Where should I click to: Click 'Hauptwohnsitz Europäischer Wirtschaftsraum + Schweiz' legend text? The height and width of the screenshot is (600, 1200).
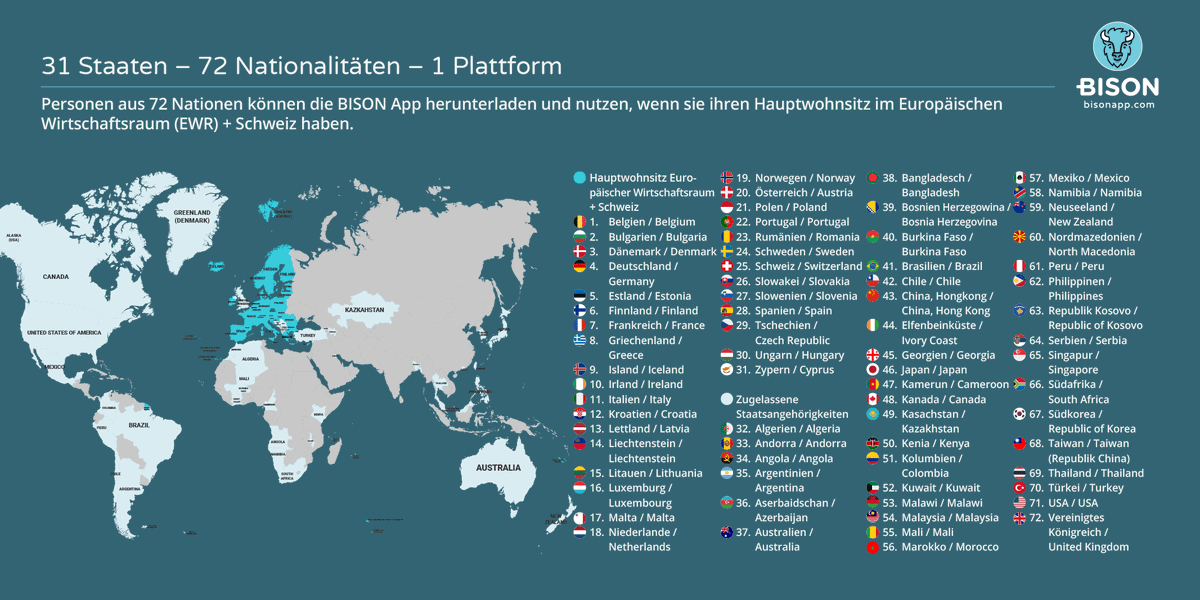point(652,193)
